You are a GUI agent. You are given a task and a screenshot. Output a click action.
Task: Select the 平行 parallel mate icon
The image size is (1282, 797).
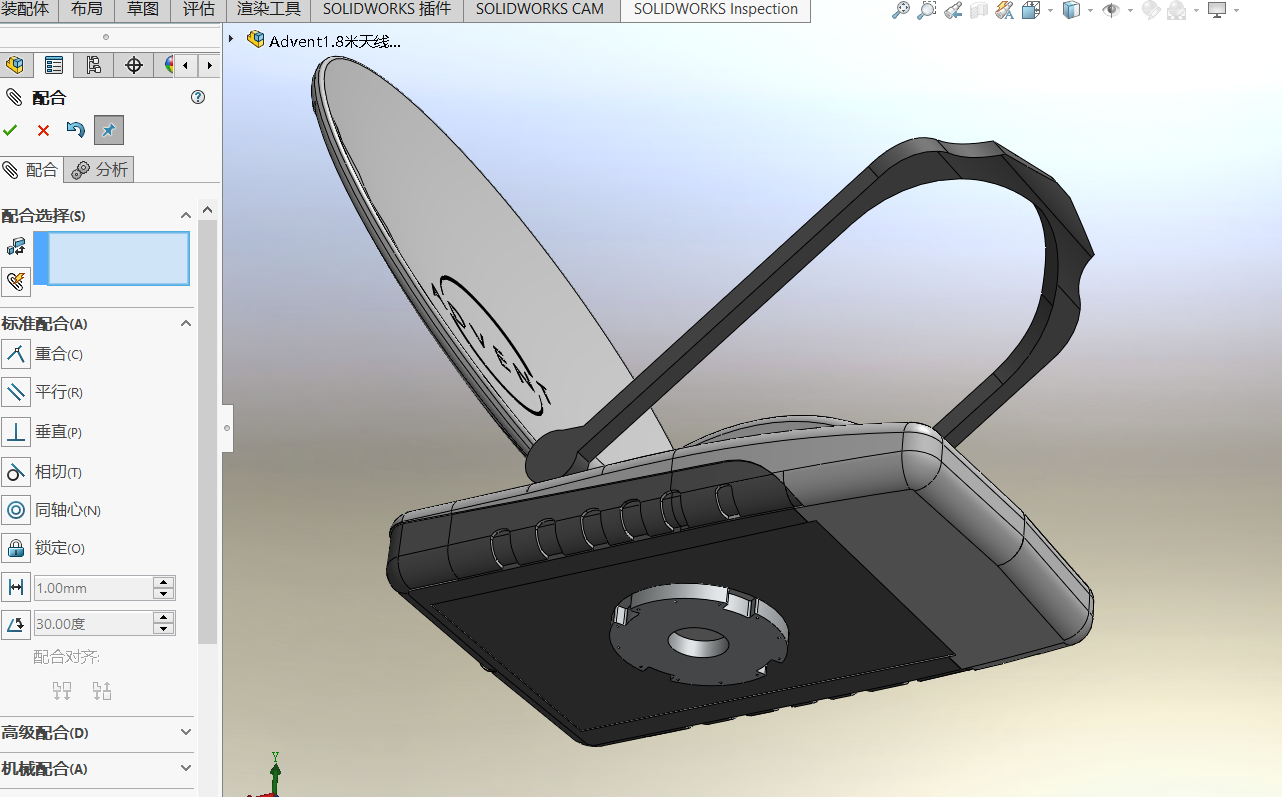16,392
